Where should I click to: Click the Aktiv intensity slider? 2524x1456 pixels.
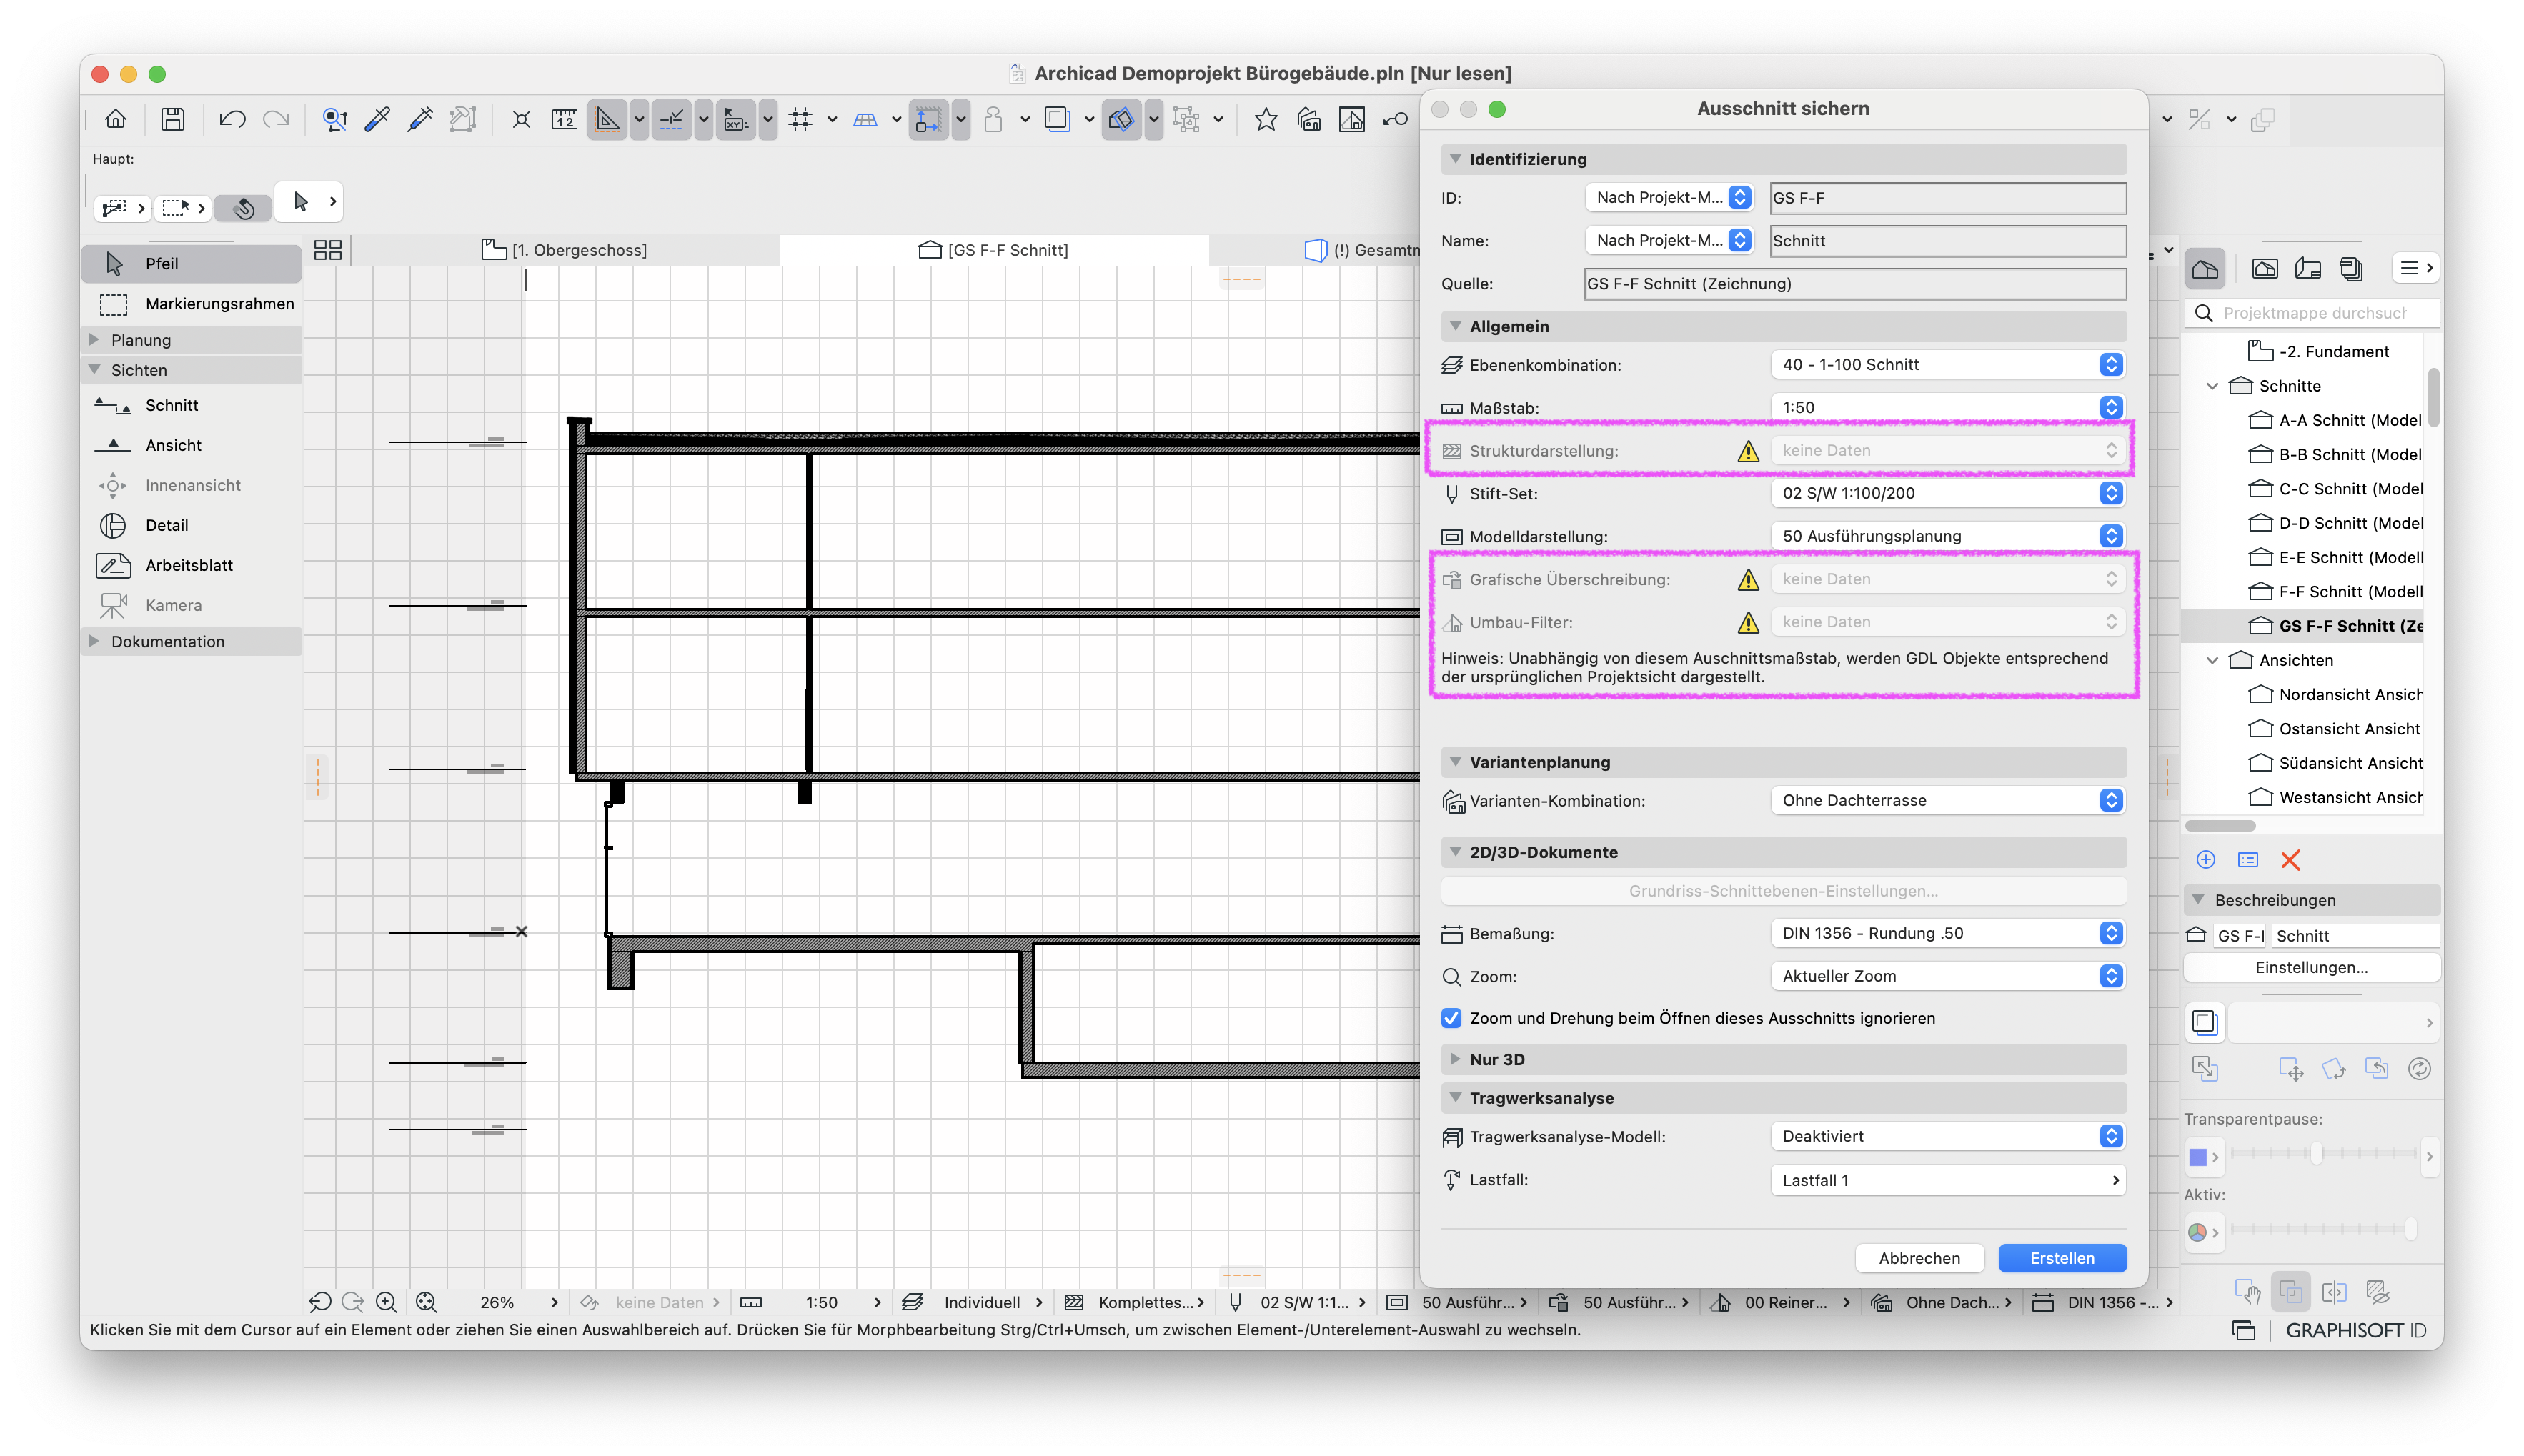pyautogui.click(x=2322, y=1229)
